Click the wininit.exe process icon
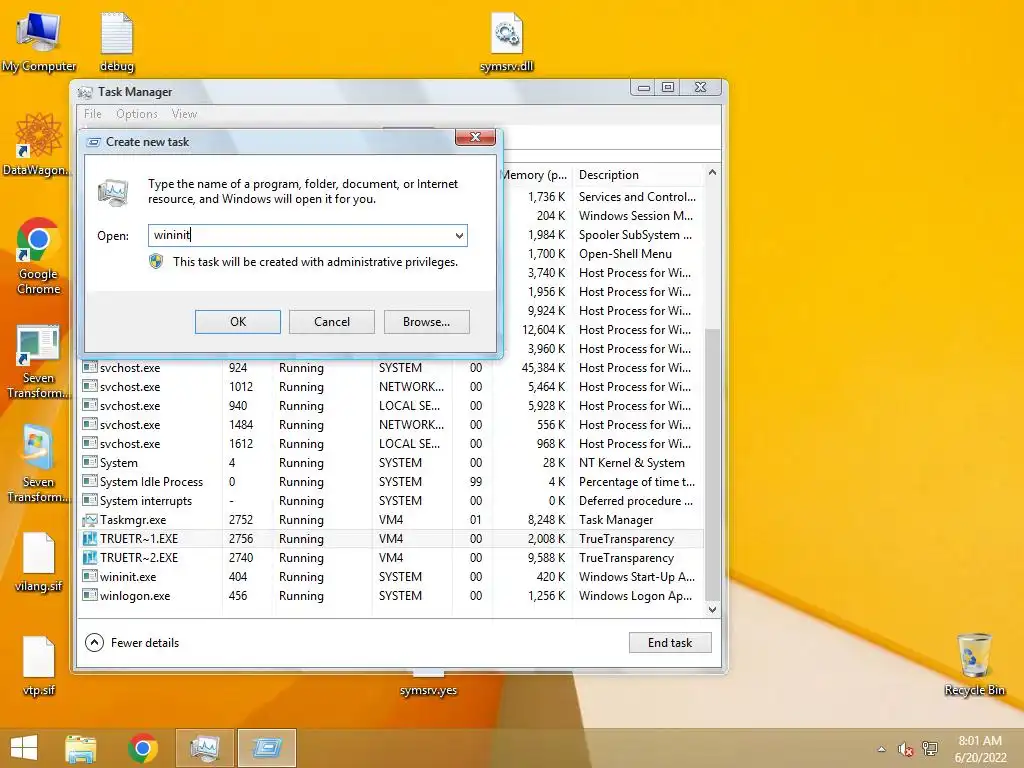The width and height of the screenshot is (1024, 768). click(89, 577)
